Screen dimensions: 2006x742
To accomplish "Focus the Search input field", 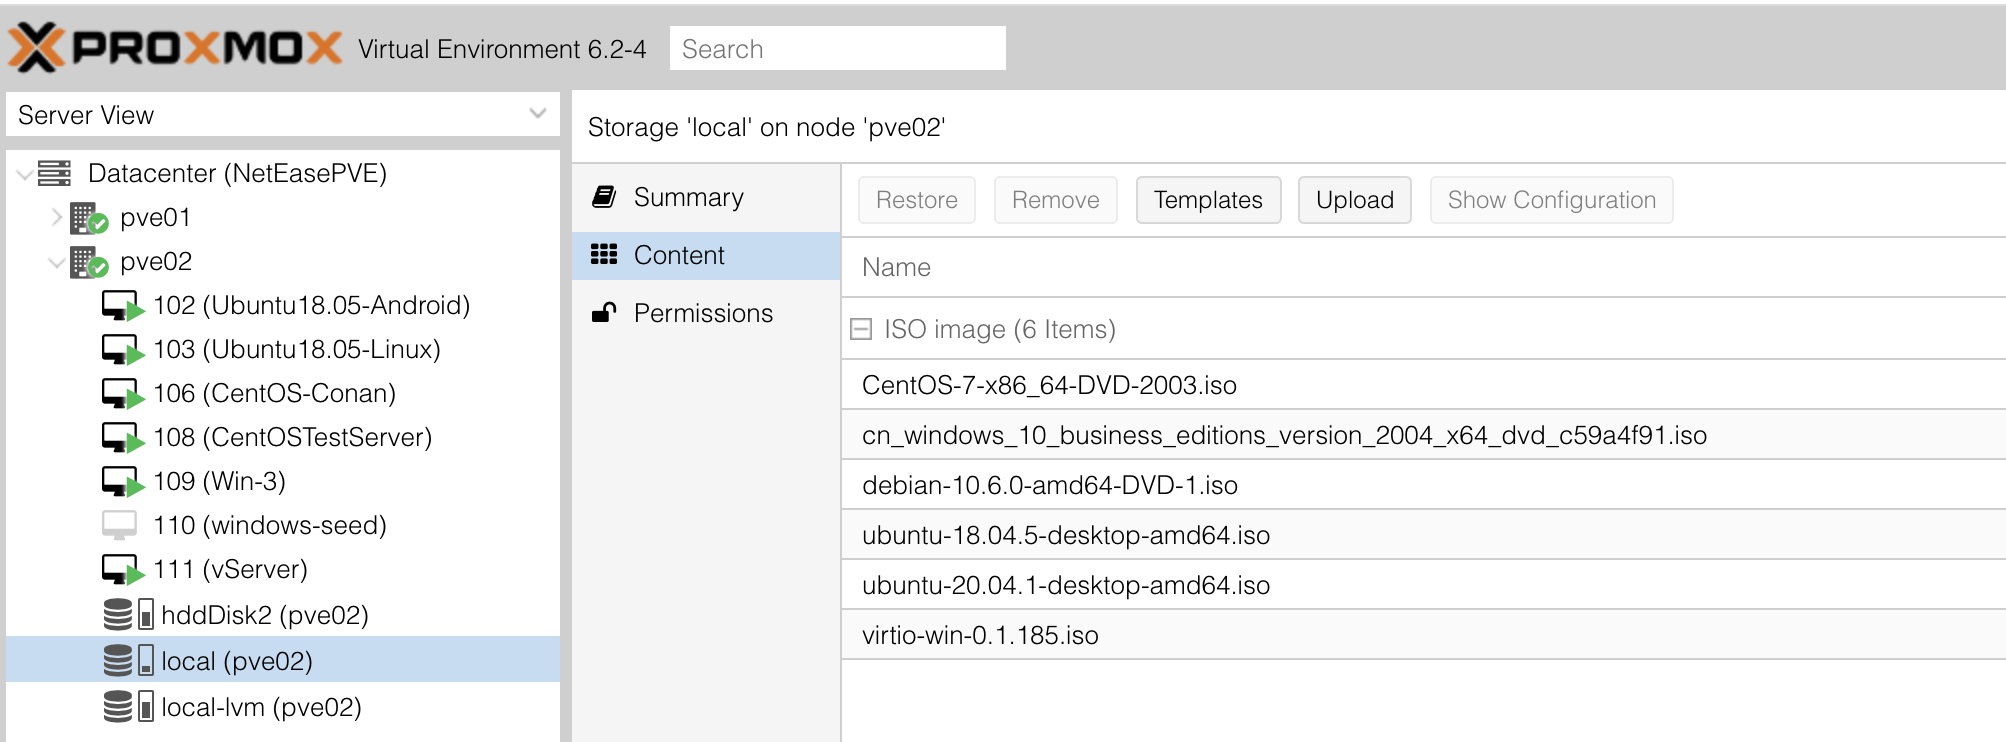I will 837,49.
